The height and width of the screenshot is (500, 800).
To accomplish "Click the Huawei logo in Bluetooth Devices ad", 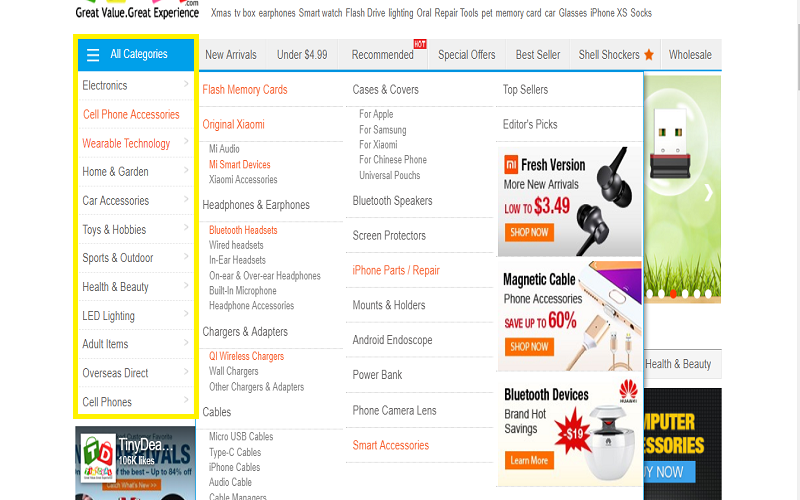I will click(x=628, y=391).
